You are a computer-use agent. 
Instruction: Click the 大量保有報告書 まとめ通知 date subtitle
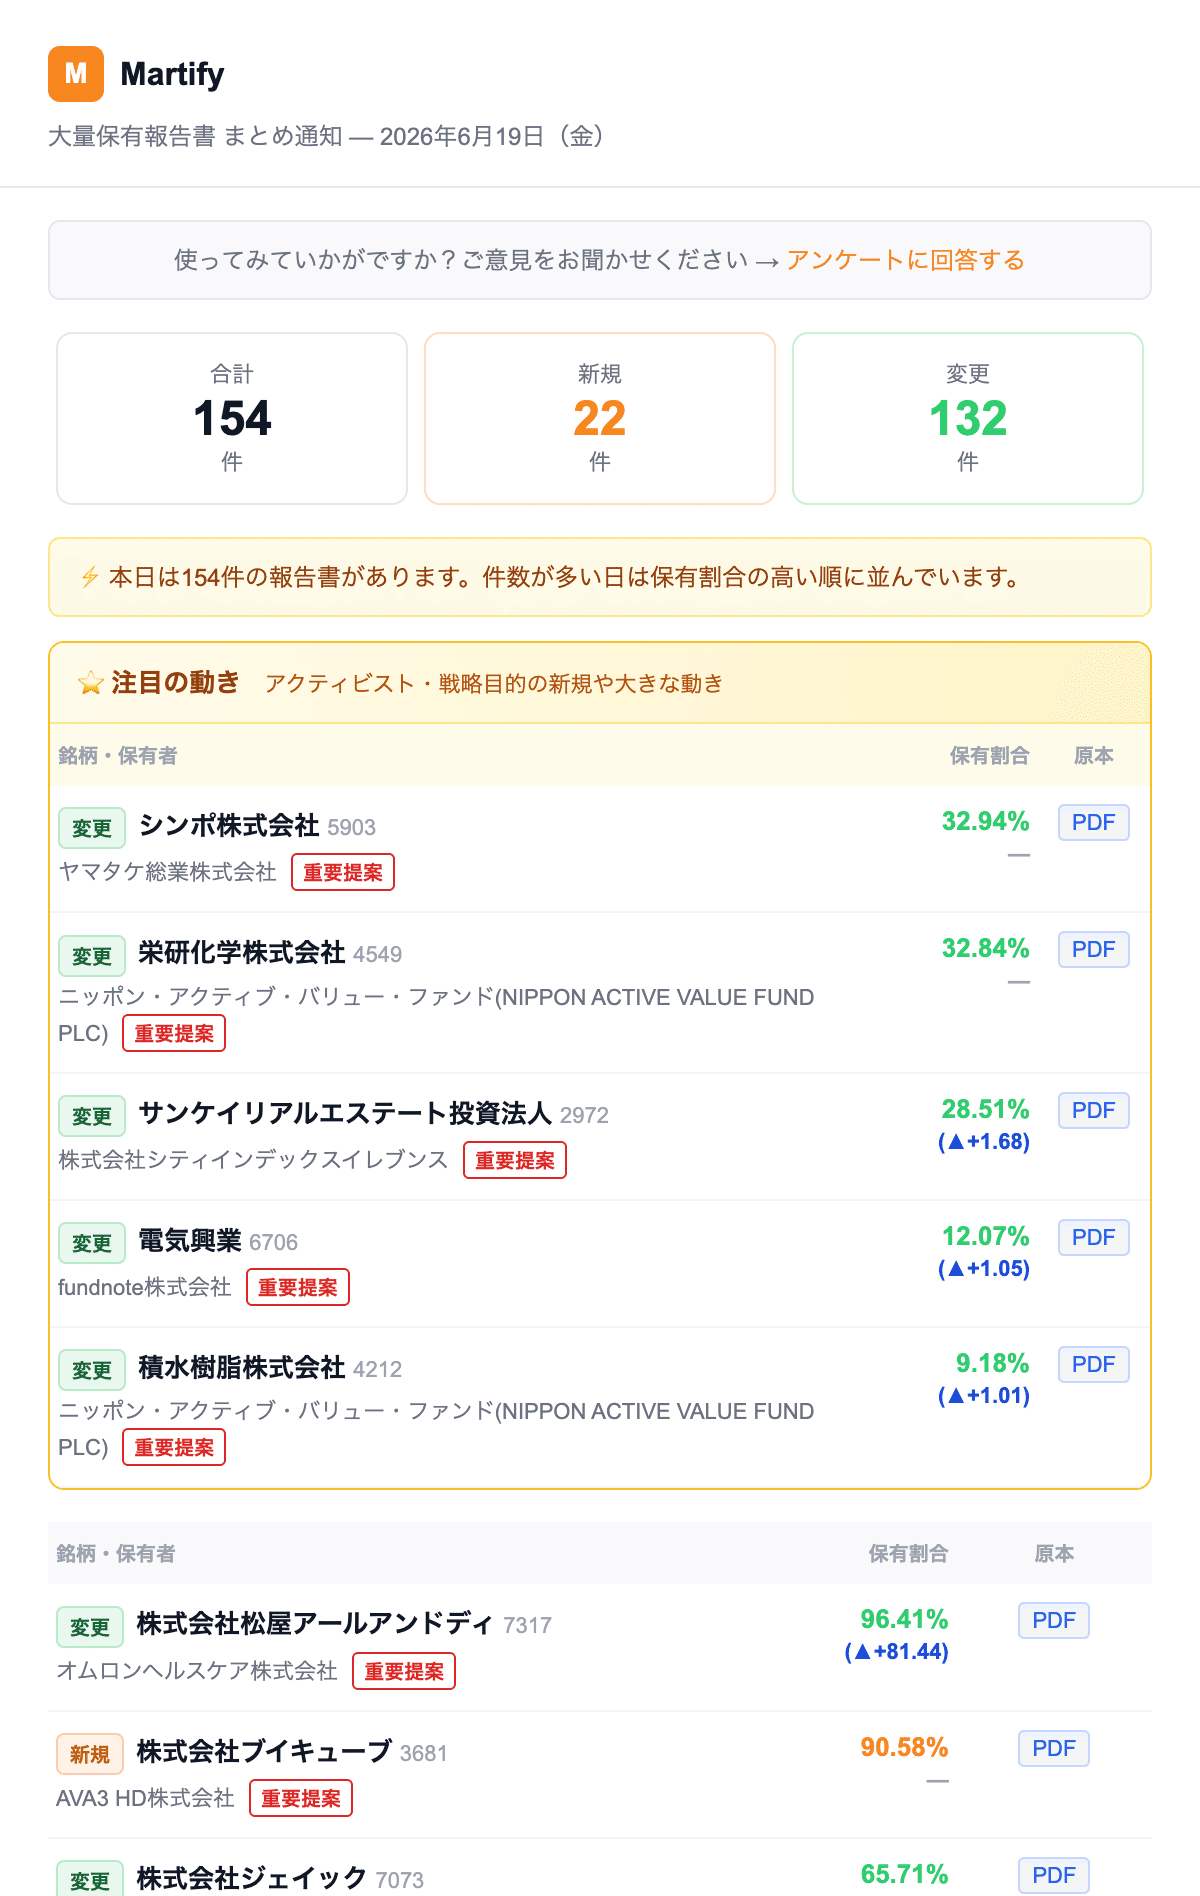pyautogui.click(x=327, y=136)
